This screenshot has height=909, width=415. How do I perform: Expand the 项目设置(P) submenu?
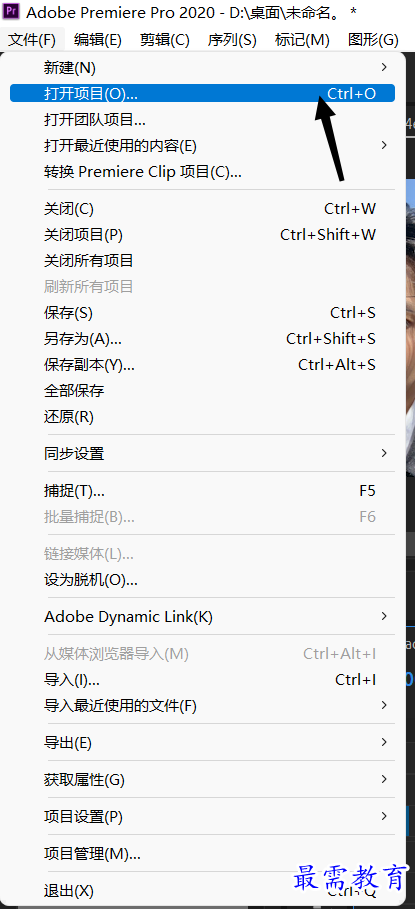pos(202,817)
